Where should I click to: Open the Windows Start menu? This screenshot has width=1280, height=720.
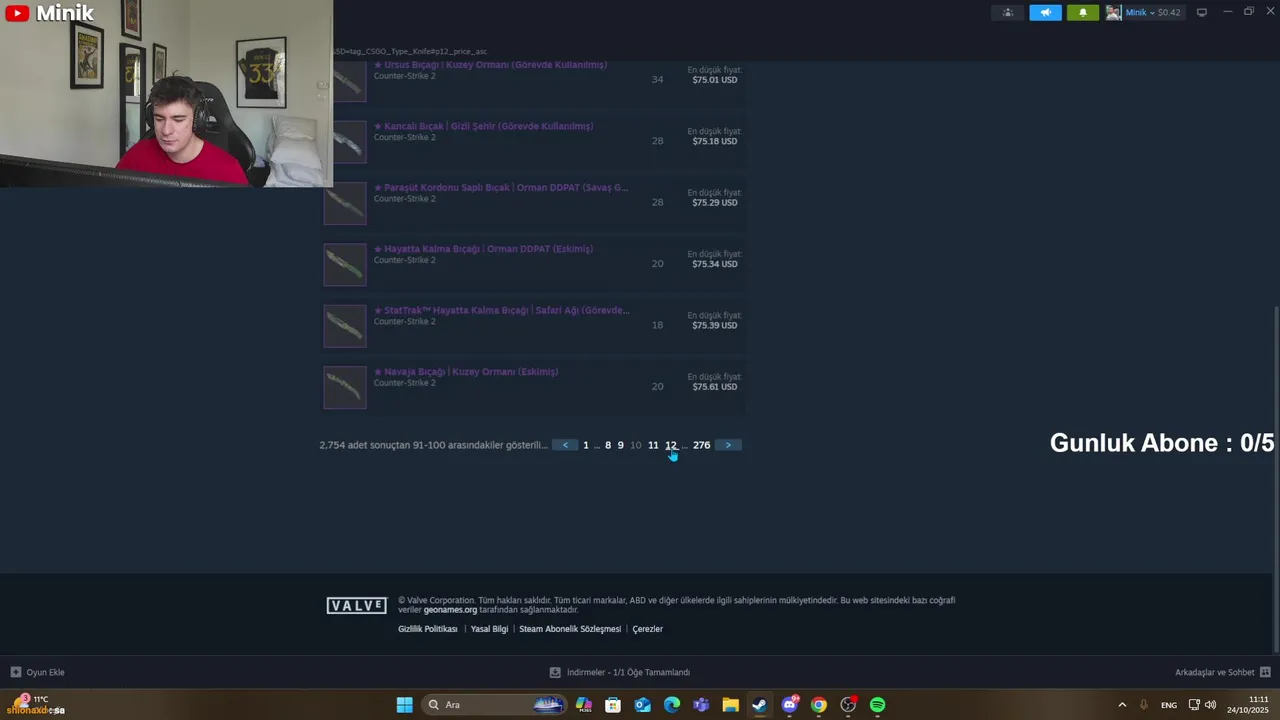(x=405, y=705)
